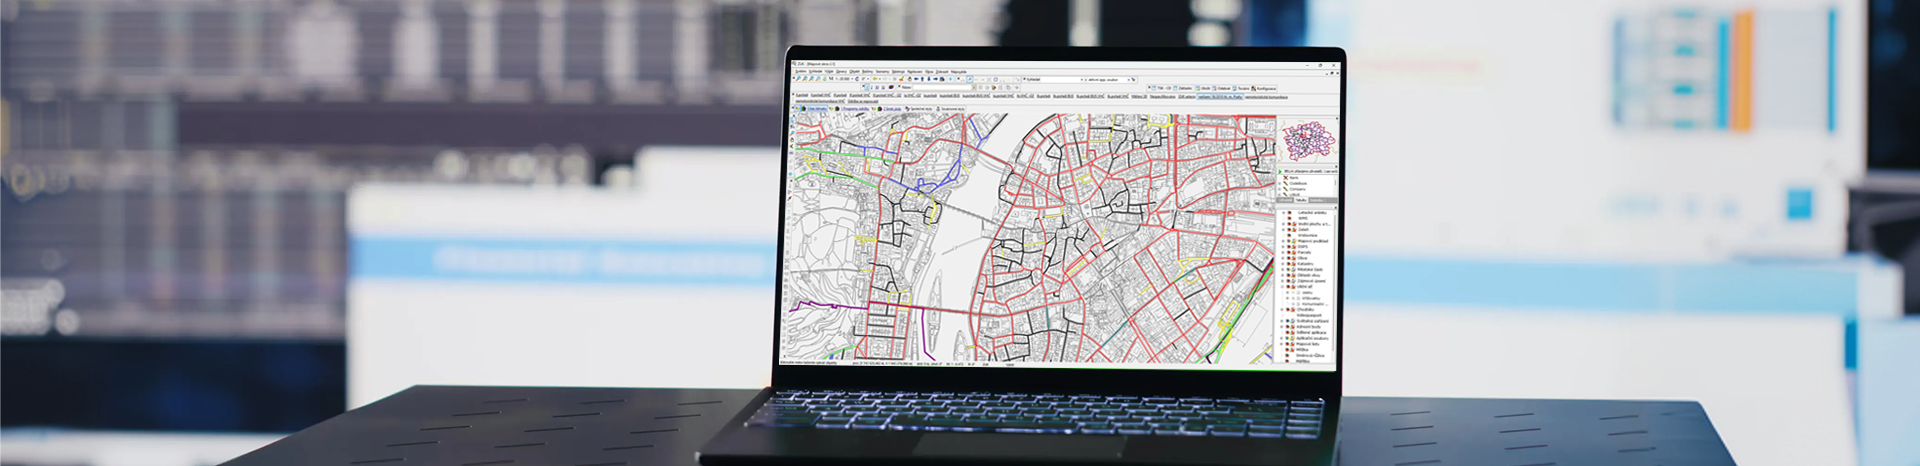Click the printer icon in the main toolbar
This screenshot has width=1920, height=466.
[x=942, y=79]
